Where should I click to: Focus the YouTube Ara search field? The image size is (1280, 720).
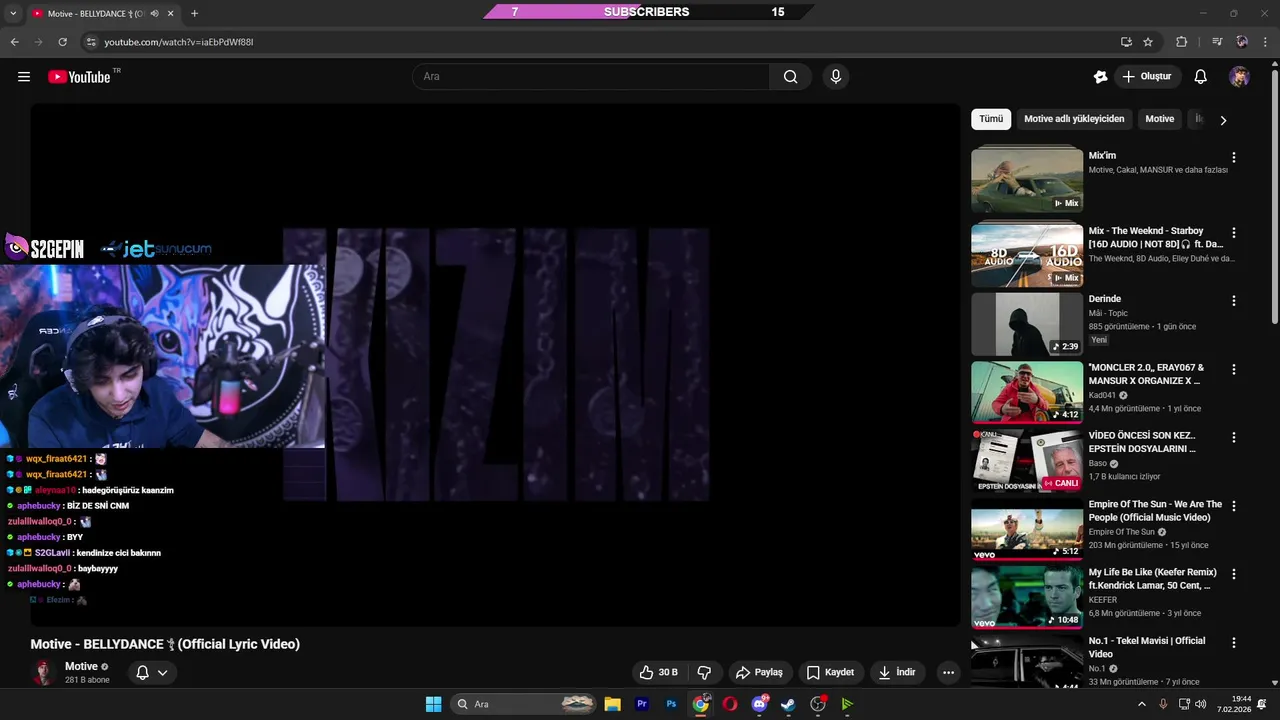(591, 77)
